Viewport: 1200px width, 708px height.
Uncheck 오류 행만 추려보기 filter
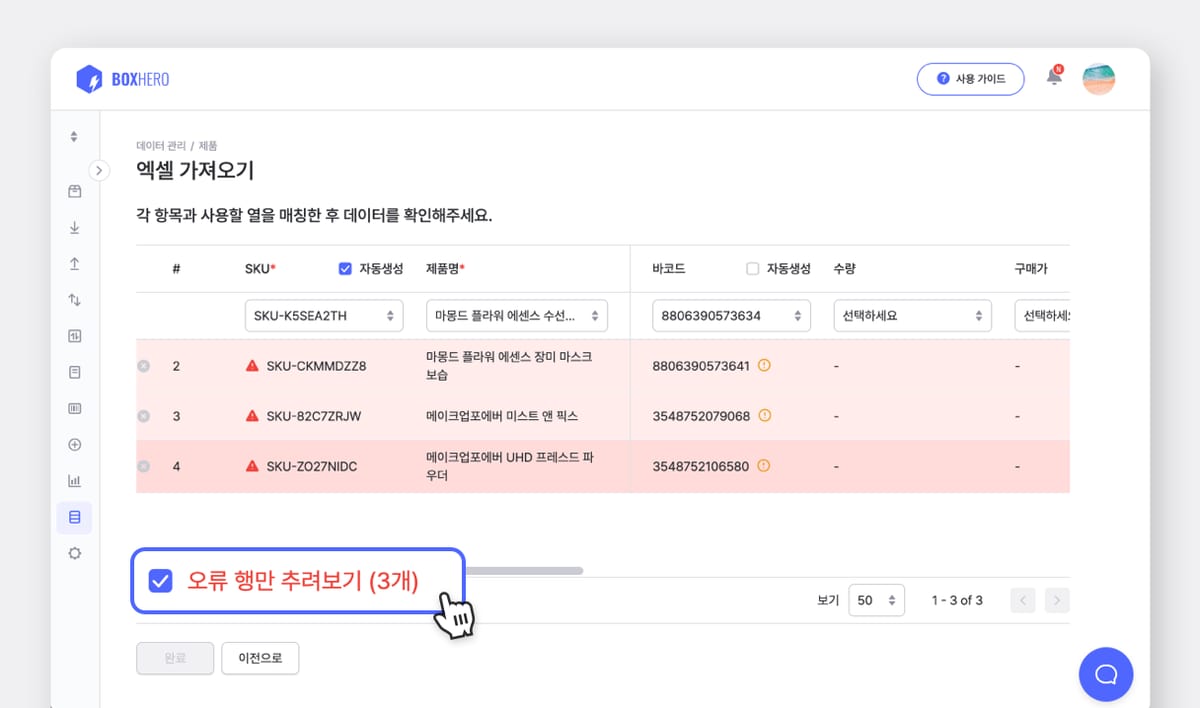point(160,580)
